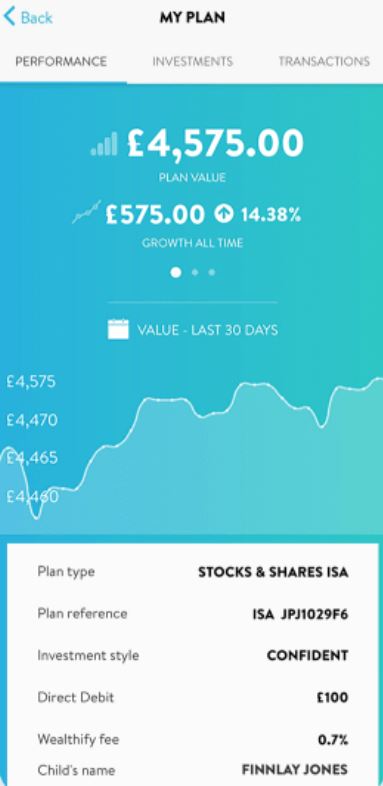Select the second carousel page dot
Image resolution: width=383 pixels, height=786 pixels.
(195, 272)
